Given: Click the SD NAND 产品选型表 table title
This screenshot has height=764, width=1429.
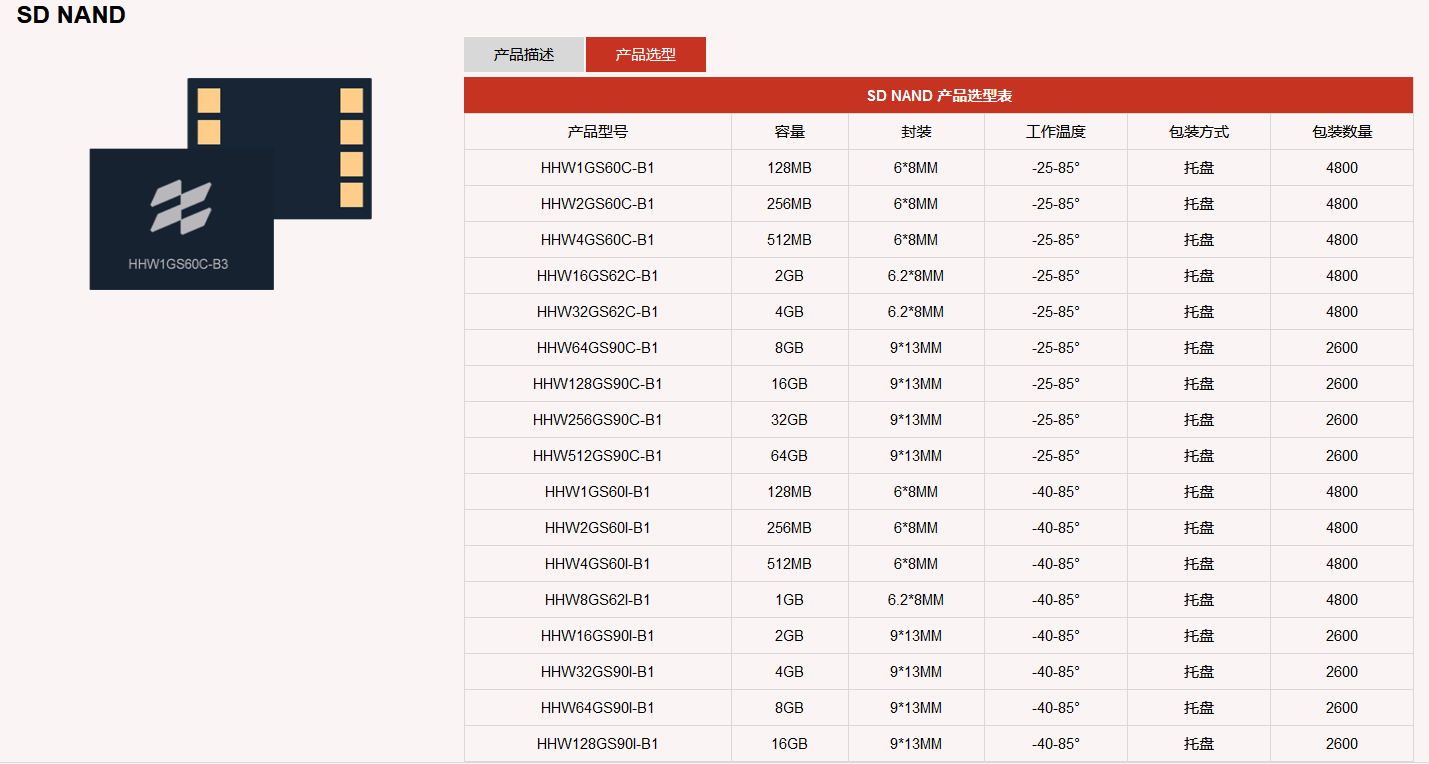Looking at the screenshot, I should tap(939, 96).
